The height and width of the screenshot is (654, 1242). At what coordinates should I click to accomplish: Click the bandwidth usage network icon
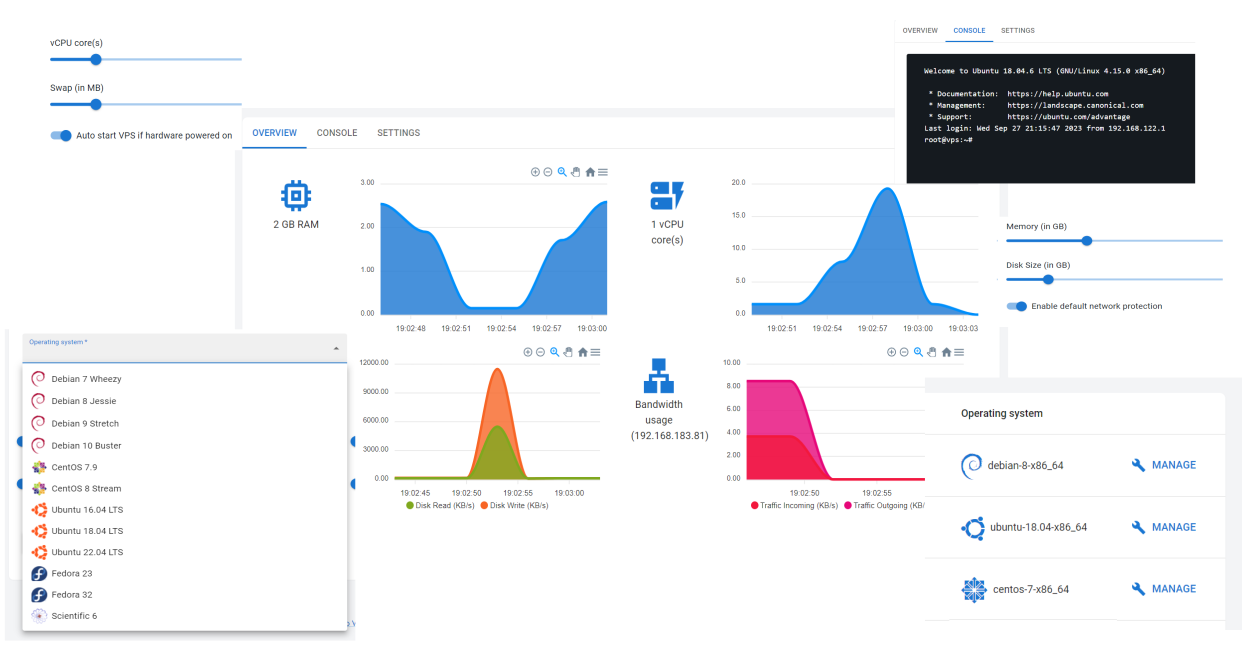(x=658, y=376)
